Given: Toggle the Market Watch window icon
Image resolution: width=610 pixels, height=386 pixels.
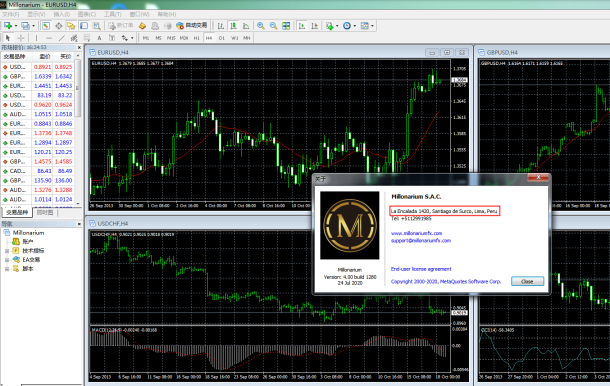Looking at the screenshot, I should coord(46,26).
